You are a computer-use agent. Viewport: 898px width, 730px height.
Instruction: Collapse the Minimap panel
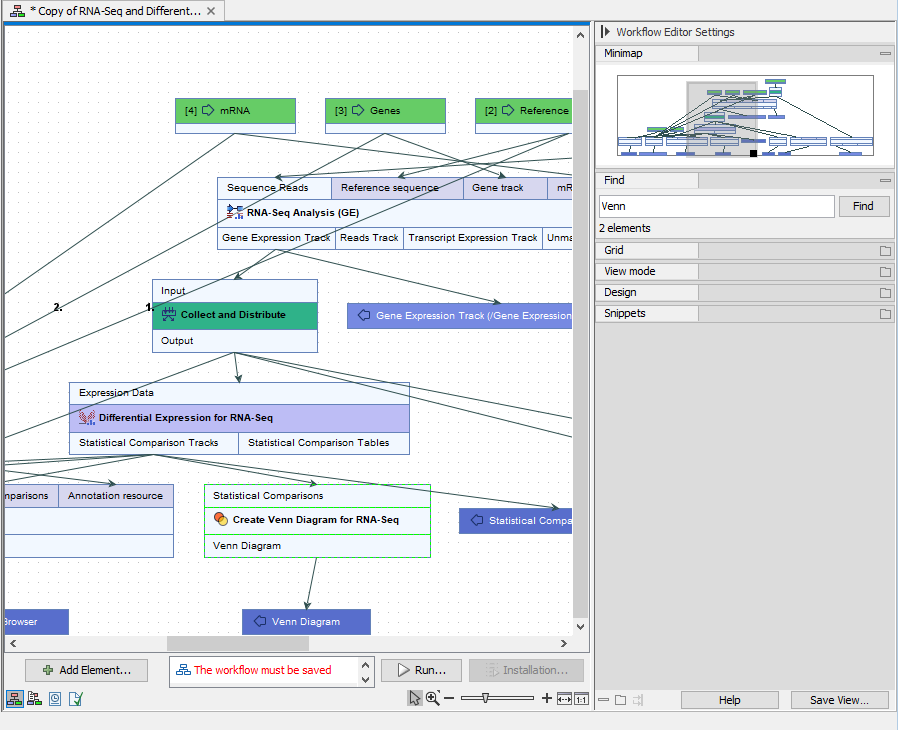click(884, 53)
